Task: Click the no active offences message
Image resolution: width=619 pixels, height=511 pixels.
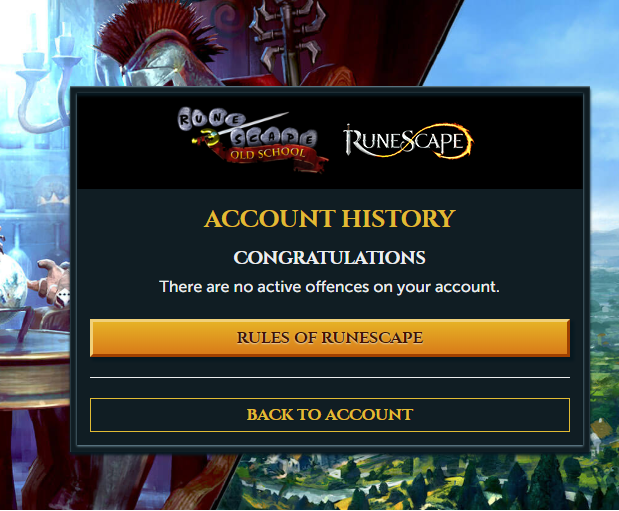Action: click(x=330, y=287)
